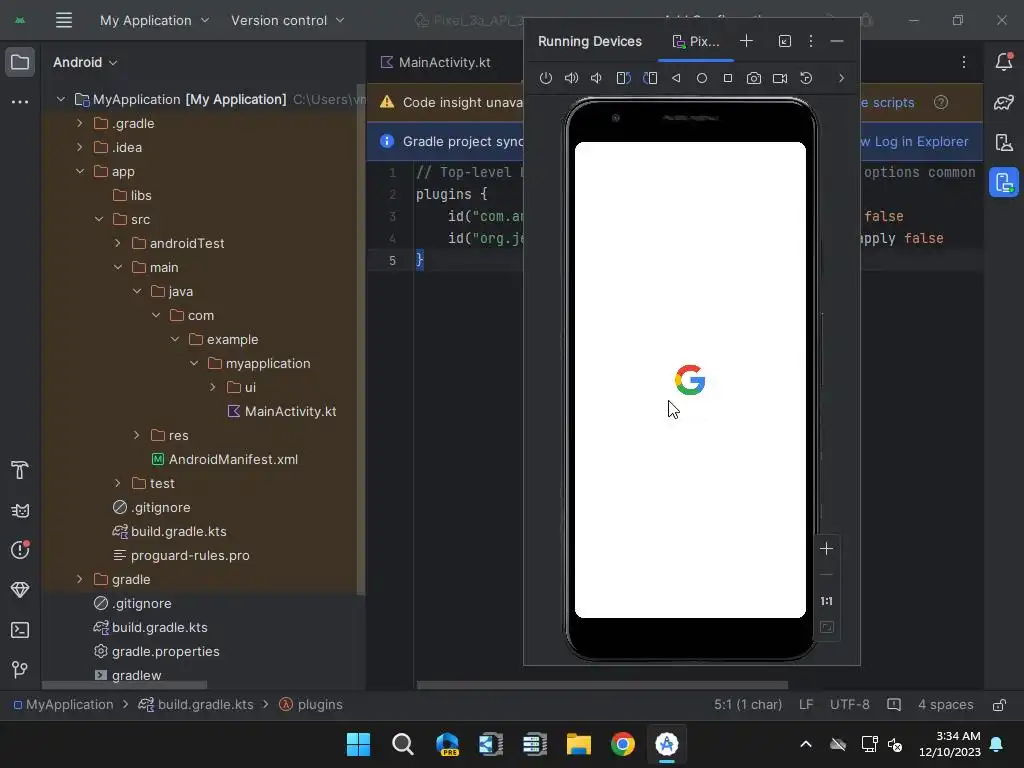Tap the emulator Home circle button
Viewport: 1024px width, 768px height.
[x=702, y=78]
